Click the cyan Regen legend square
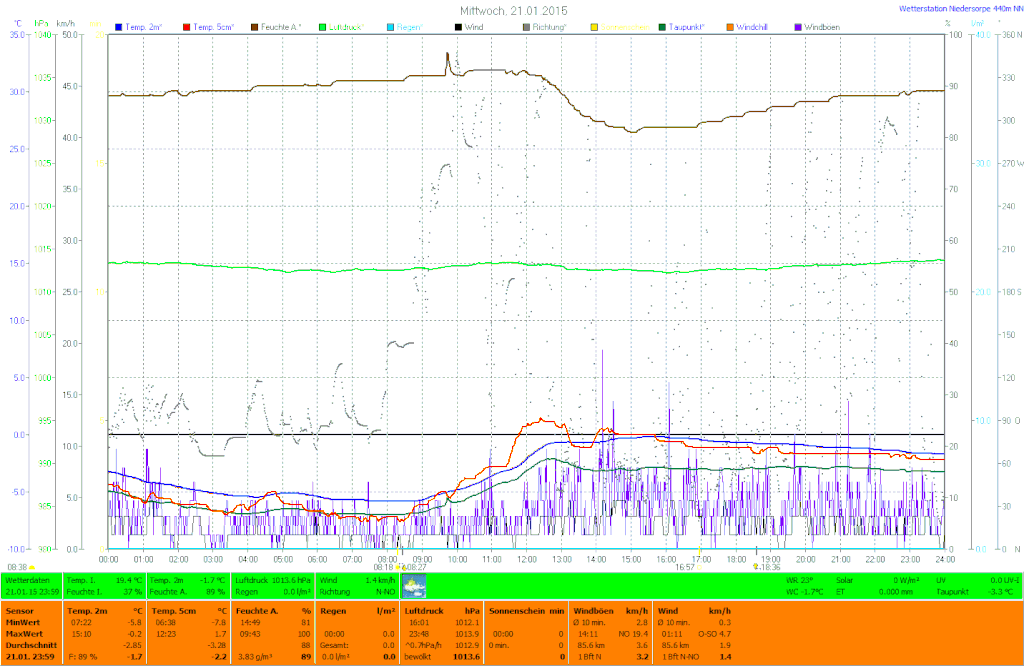1024x666 pixels. click(x=390, y=26)
